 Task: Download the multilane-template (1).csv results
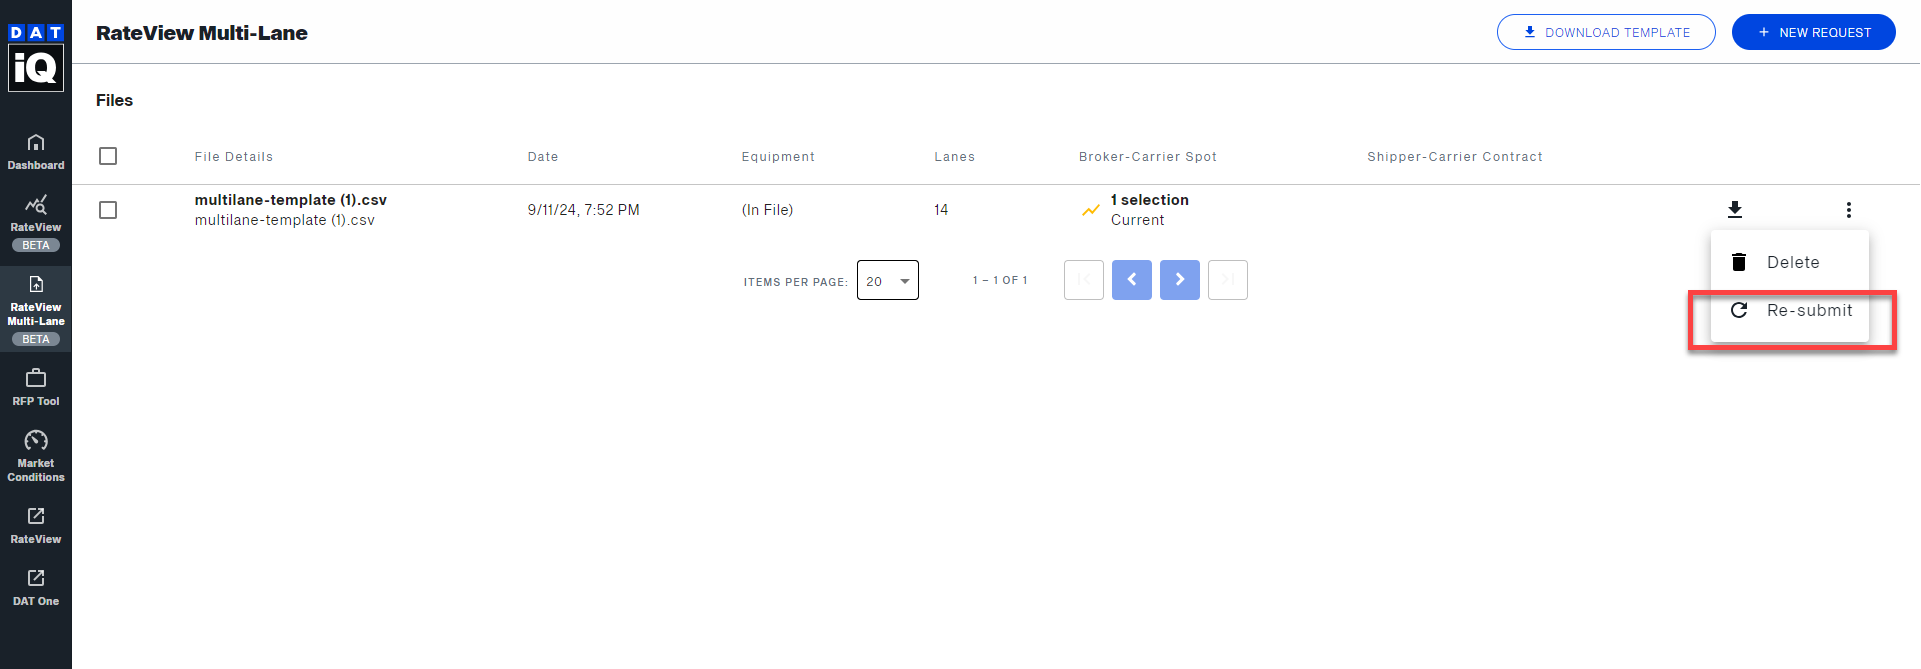[1735, 209]
